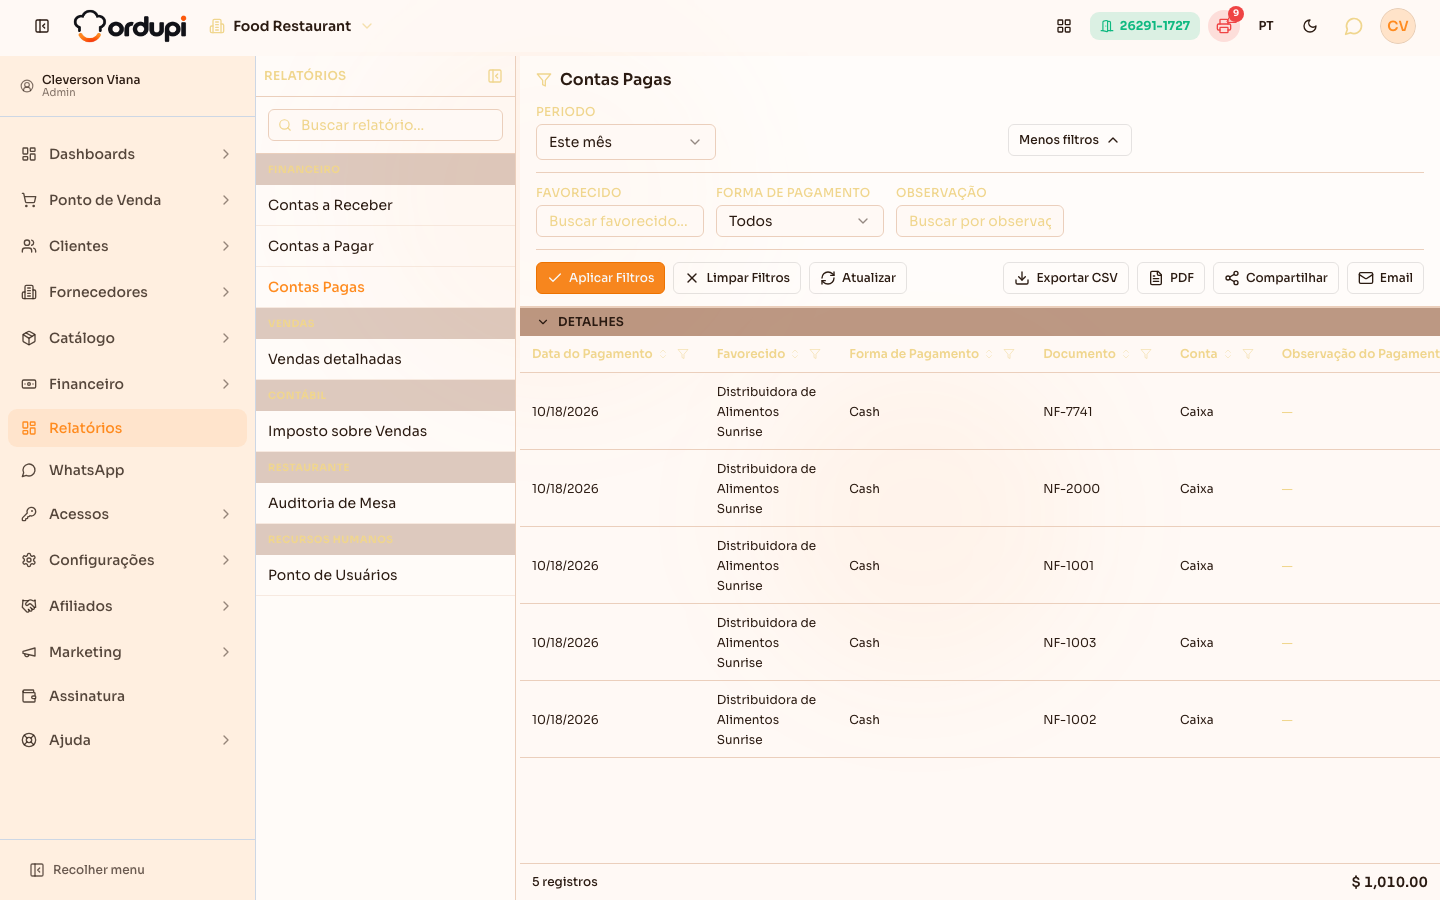Click the Aplicar Filtros button
Screen dimensions: 1440x900
tap(600, 278)
